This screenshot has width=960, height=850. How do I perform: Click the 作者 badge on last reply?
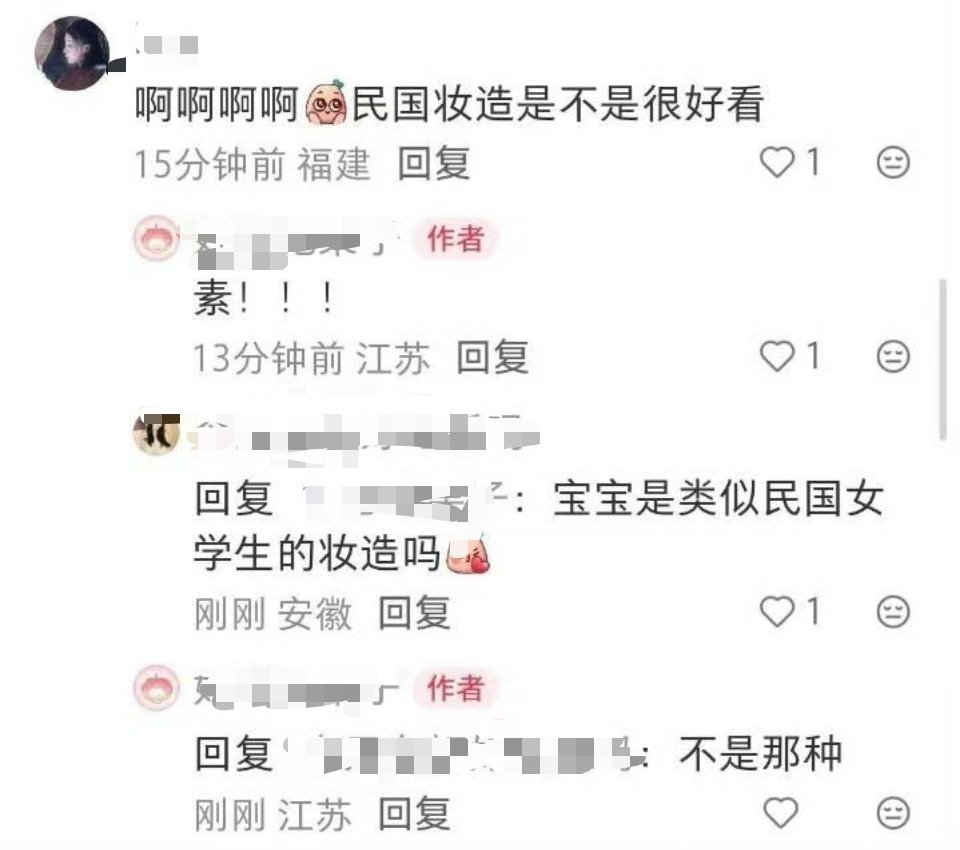point(456,688)
